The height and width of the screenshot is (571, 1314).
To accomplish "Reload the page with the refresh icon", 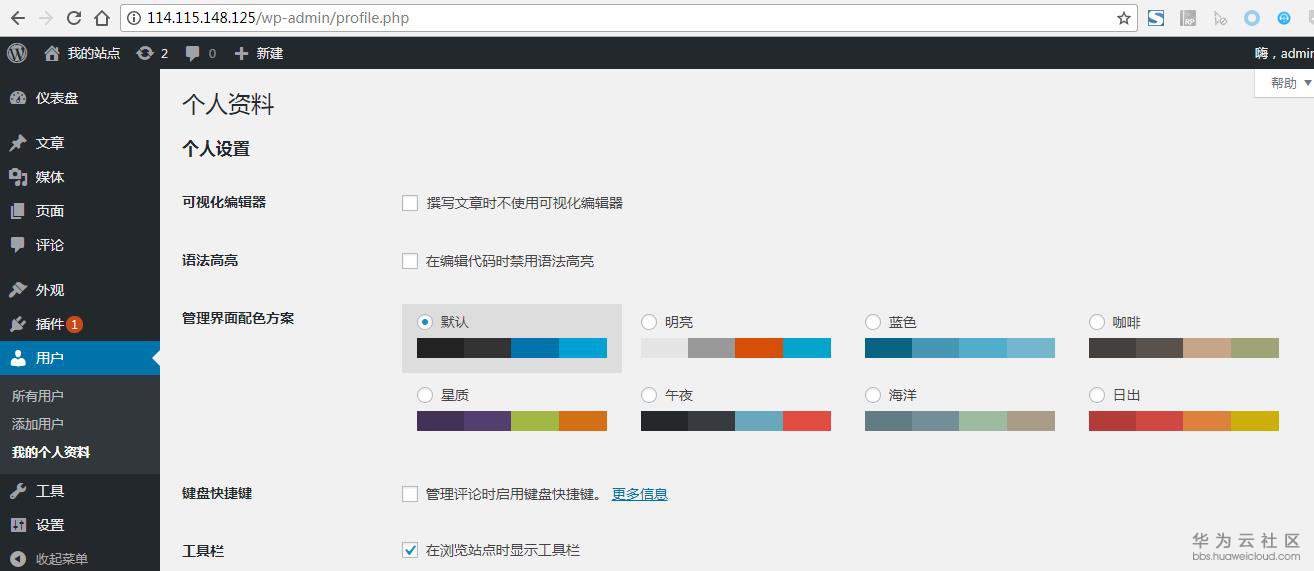I will click(x=74, y=18).
